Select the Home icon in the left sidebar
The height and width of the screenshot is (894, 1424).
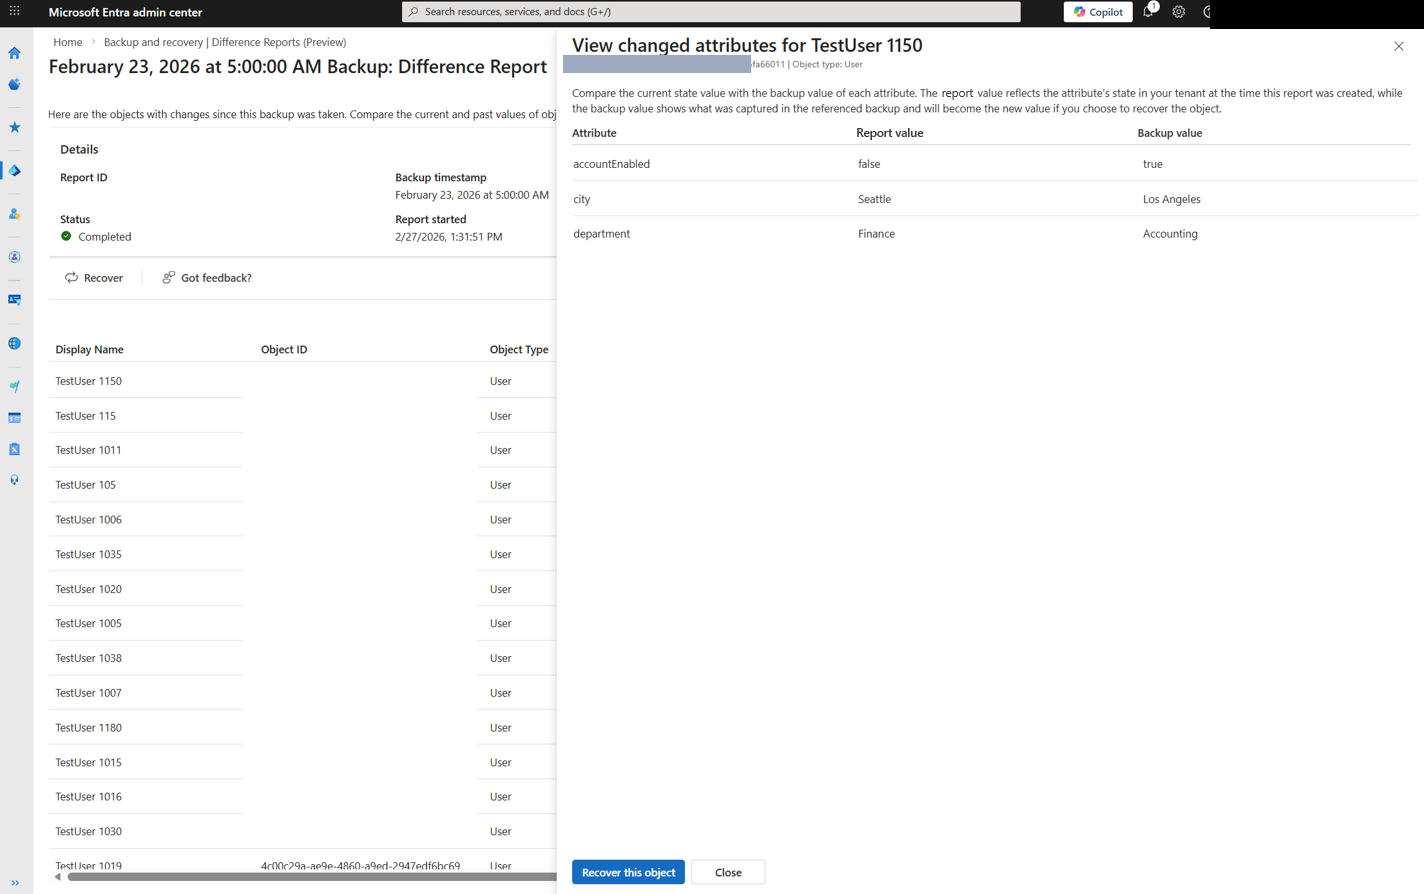[14, 52]
